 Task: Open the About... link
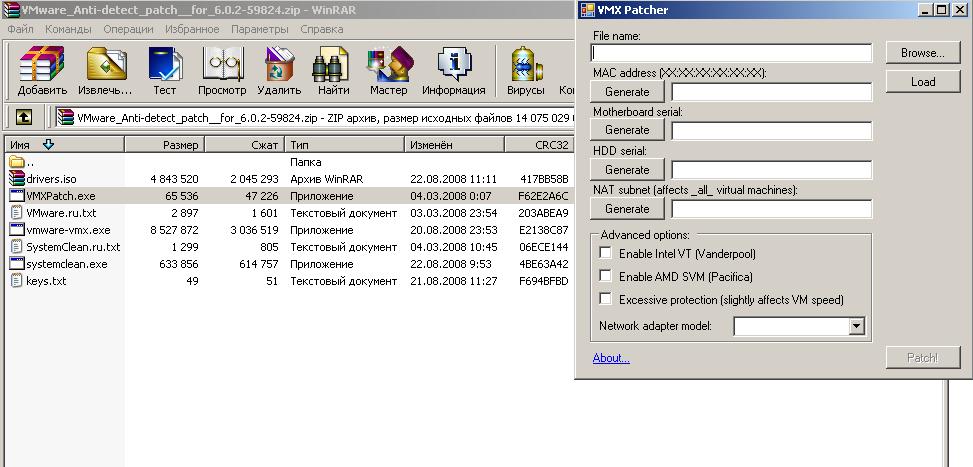(611, 358)
